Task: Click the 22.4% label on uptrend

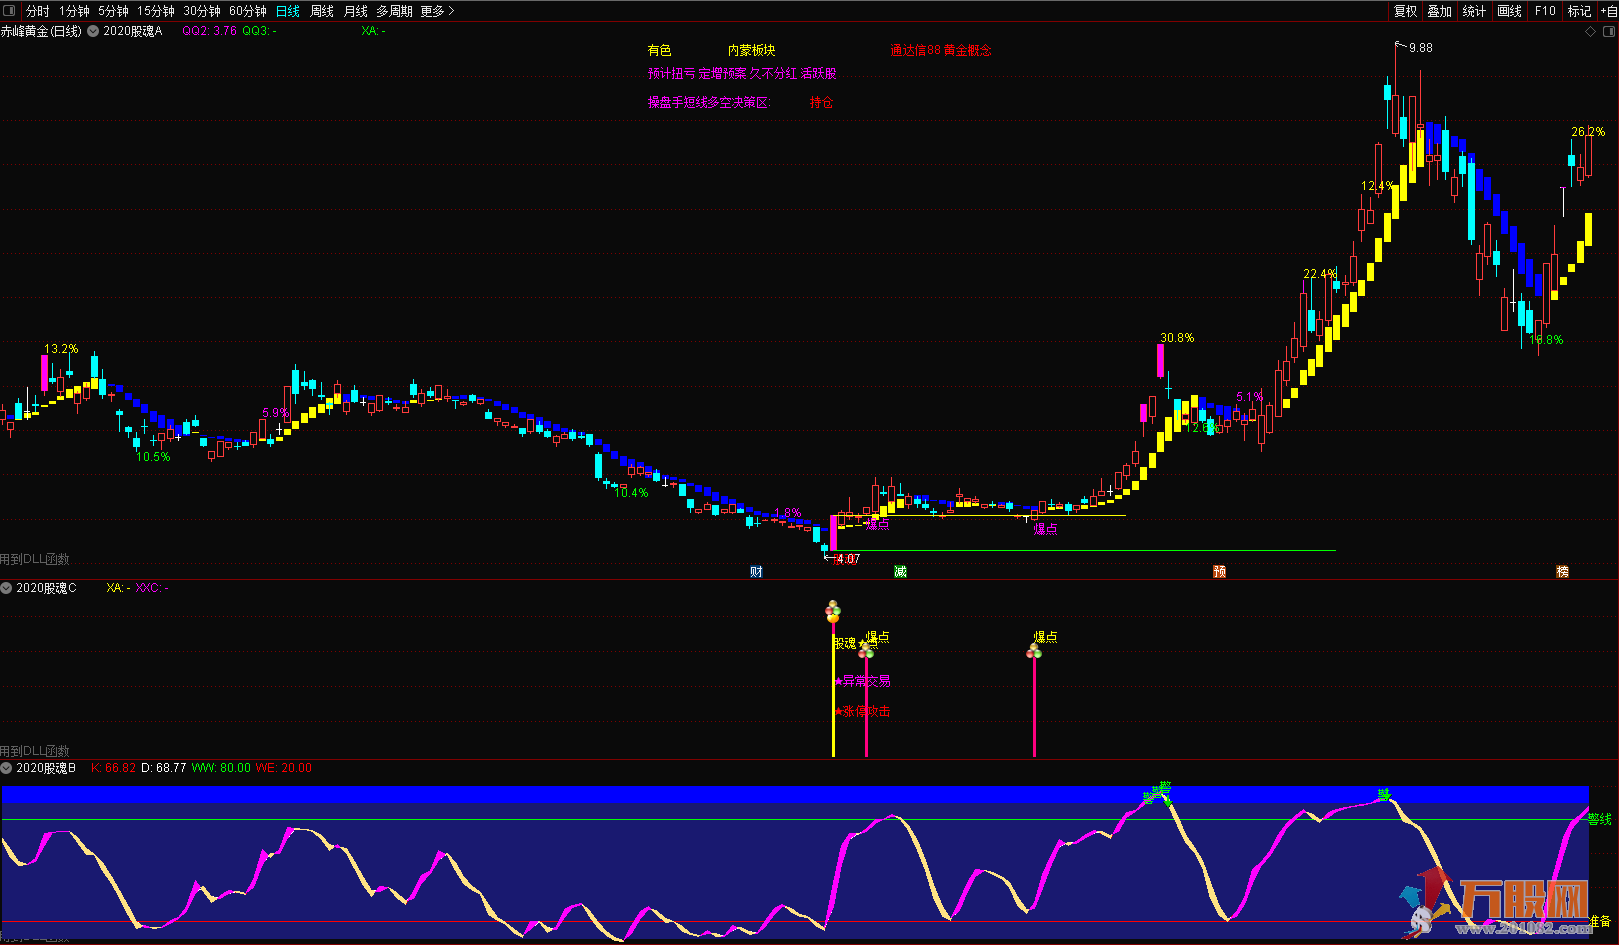Action: [1320, 274]
